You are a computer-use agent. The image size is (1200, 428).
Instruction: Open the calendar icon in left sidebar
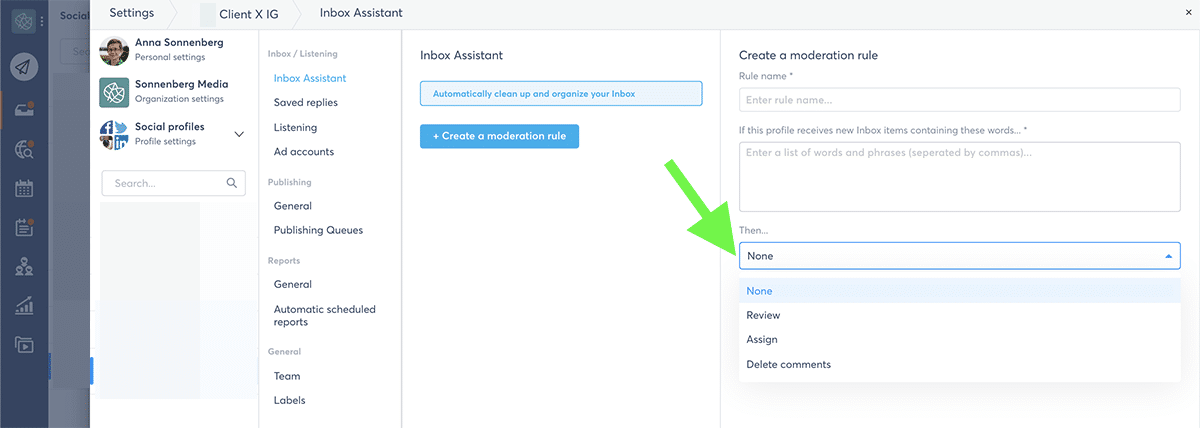[24, 188]
